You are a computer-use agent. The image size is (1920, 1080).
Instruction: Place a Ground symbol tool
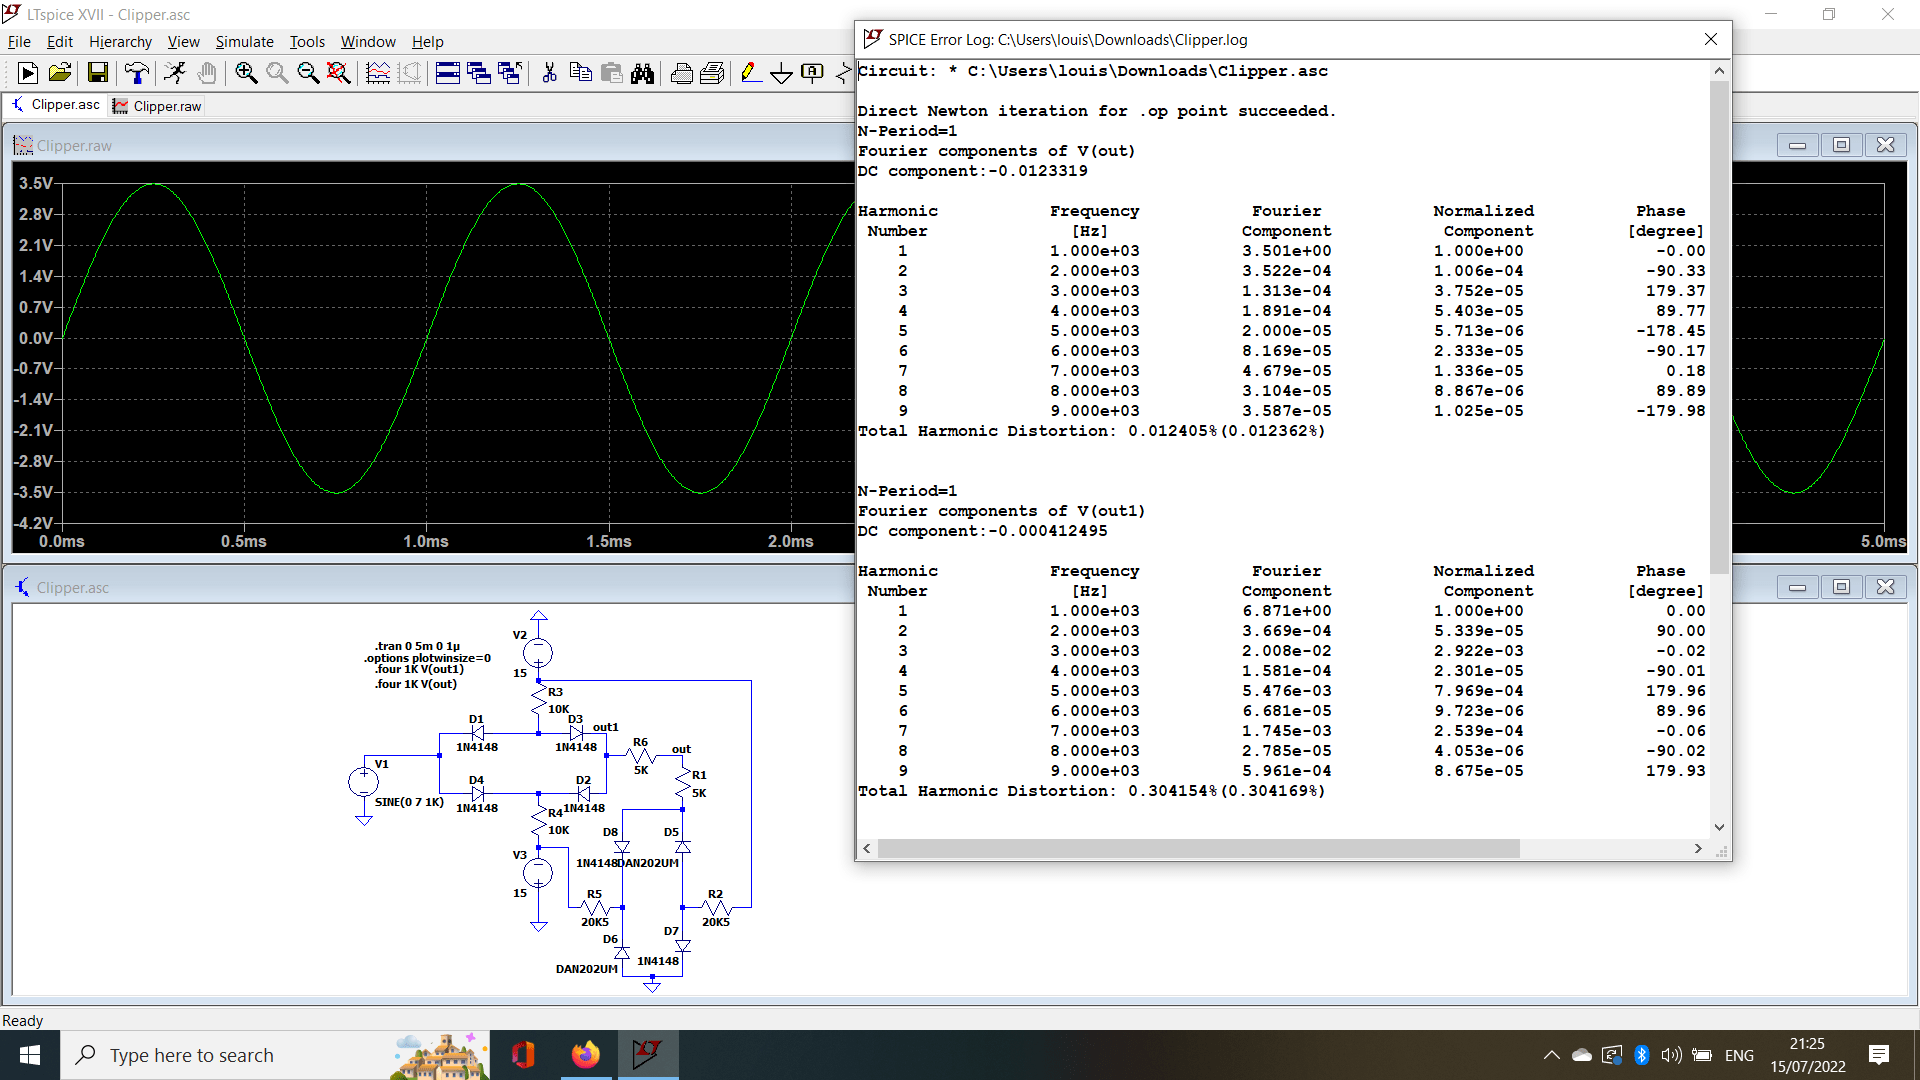click(781, 73)
